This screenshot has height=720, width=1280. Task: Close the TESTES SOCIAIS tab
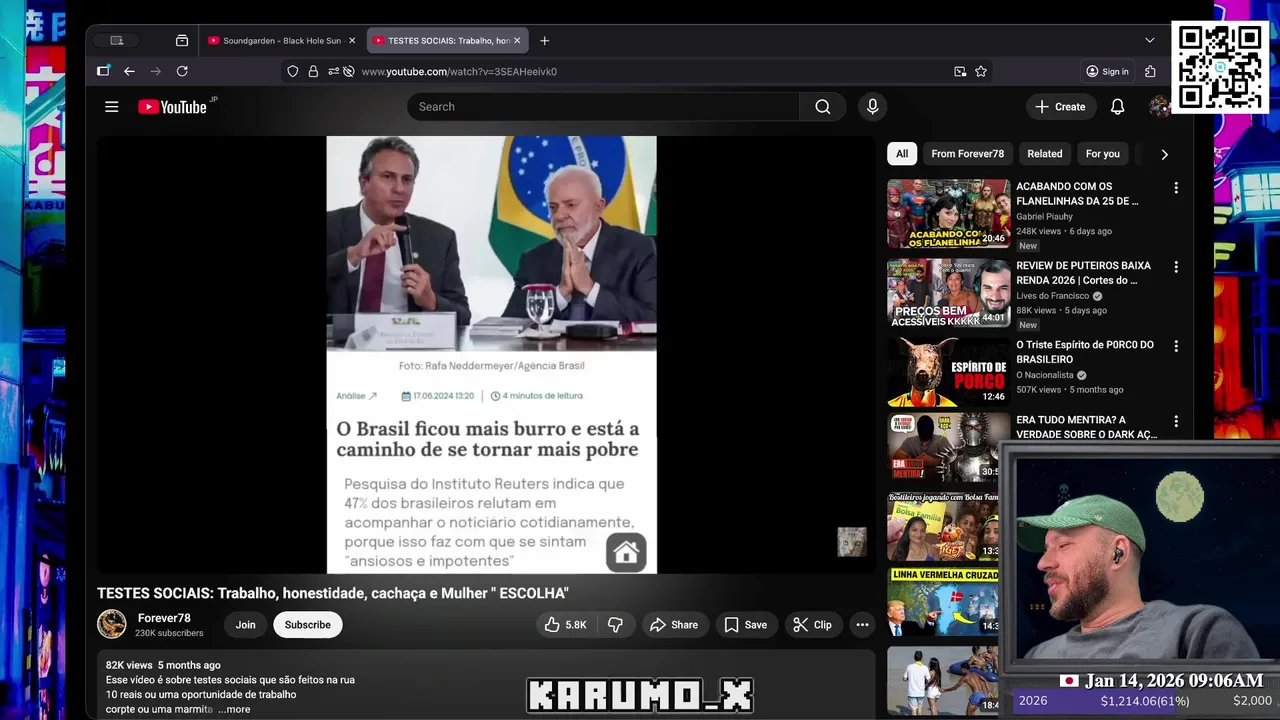click(x=517, y=41)
